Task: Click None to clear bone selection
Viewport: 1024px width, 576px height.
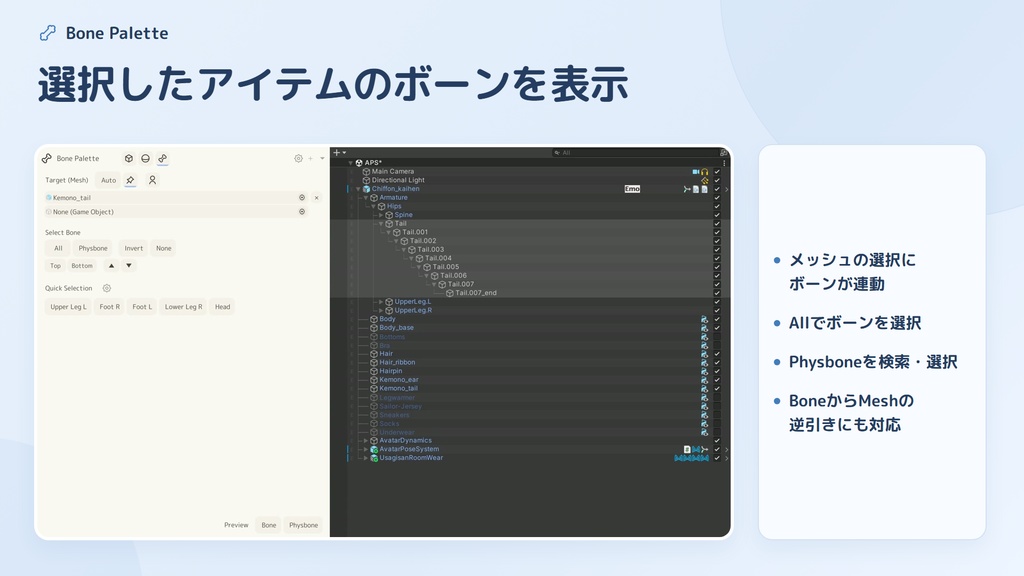Action: [x=163, y=248]
